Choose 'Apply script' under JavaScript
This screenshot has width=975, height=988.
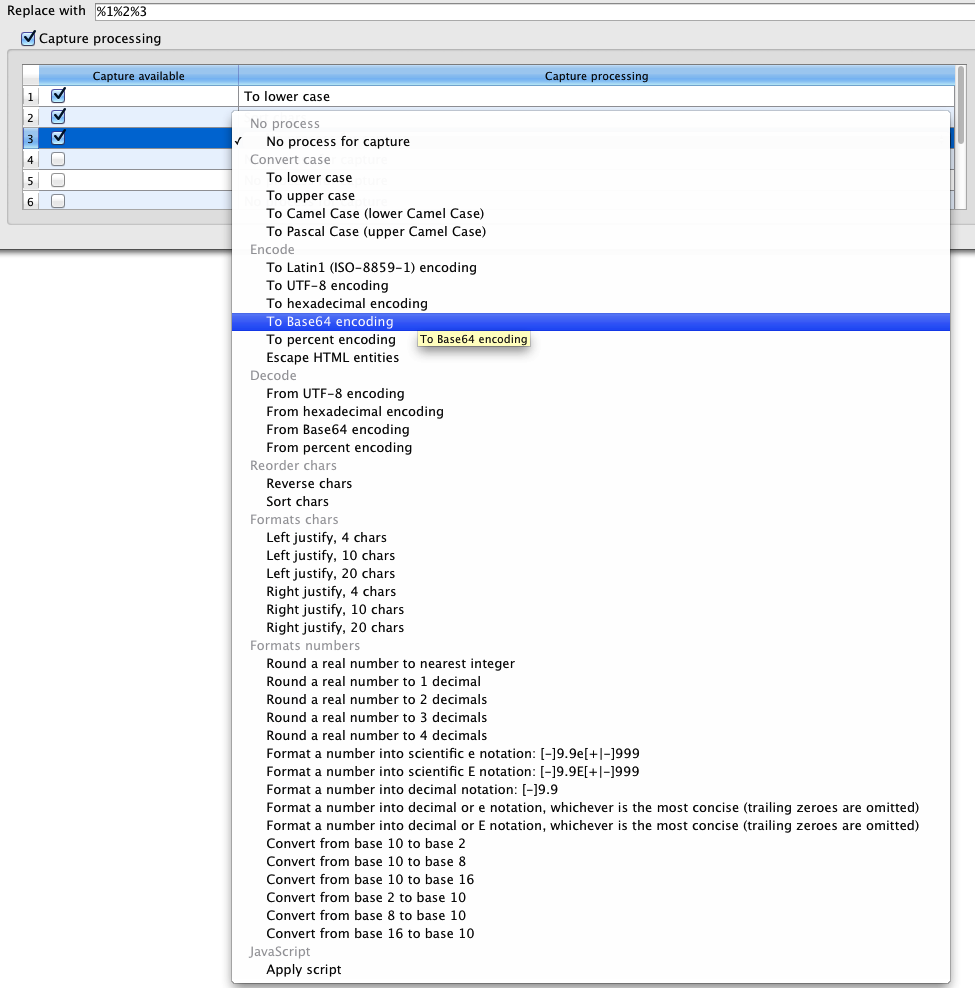click(303, 970)
